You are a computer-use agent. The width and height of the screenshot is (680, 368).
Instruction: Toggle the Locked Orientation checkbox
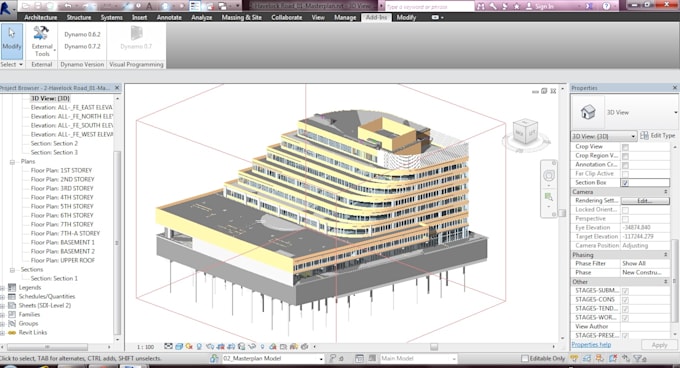(625, 210)
